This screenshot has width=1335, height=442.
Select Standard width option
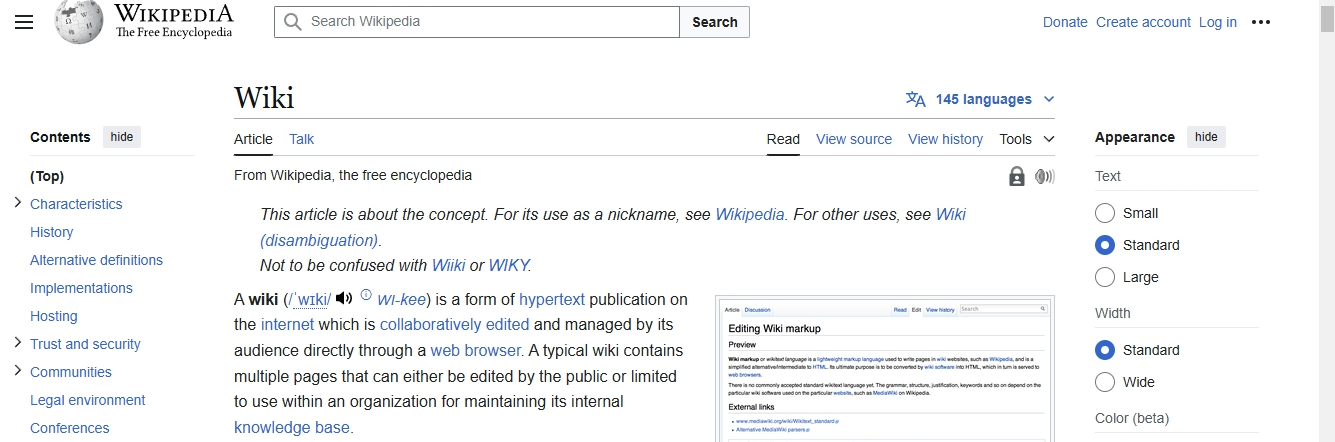pos(1105,350)
